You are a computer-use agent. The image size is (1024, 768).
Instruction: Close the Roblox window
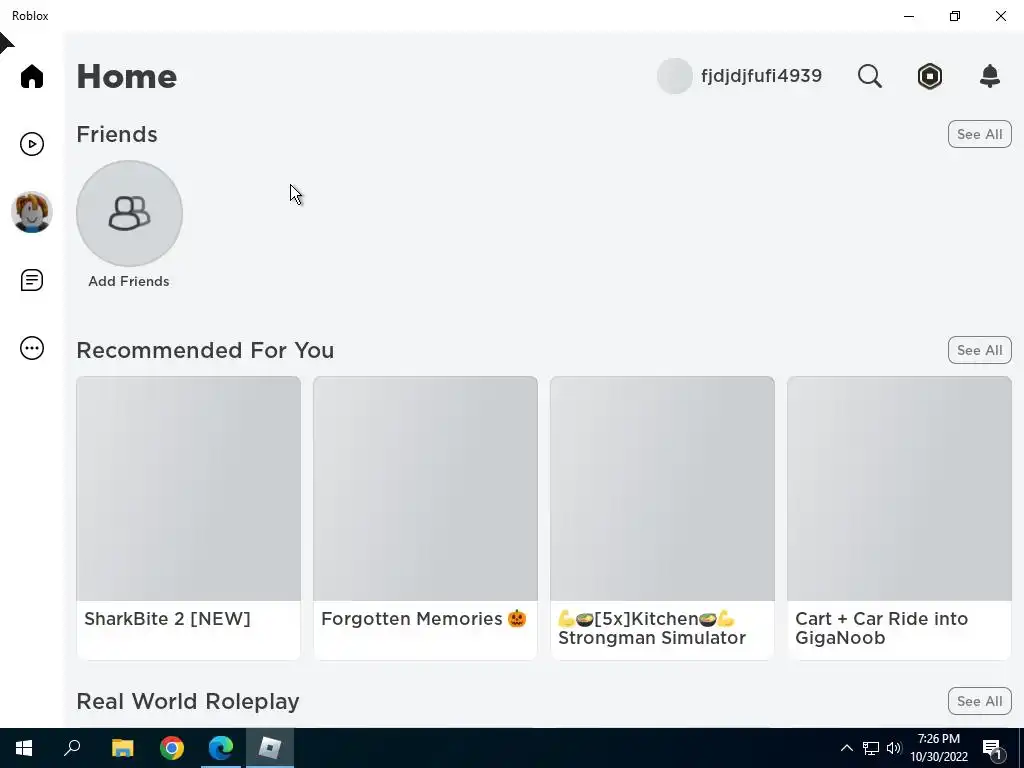click(1000, 16)
